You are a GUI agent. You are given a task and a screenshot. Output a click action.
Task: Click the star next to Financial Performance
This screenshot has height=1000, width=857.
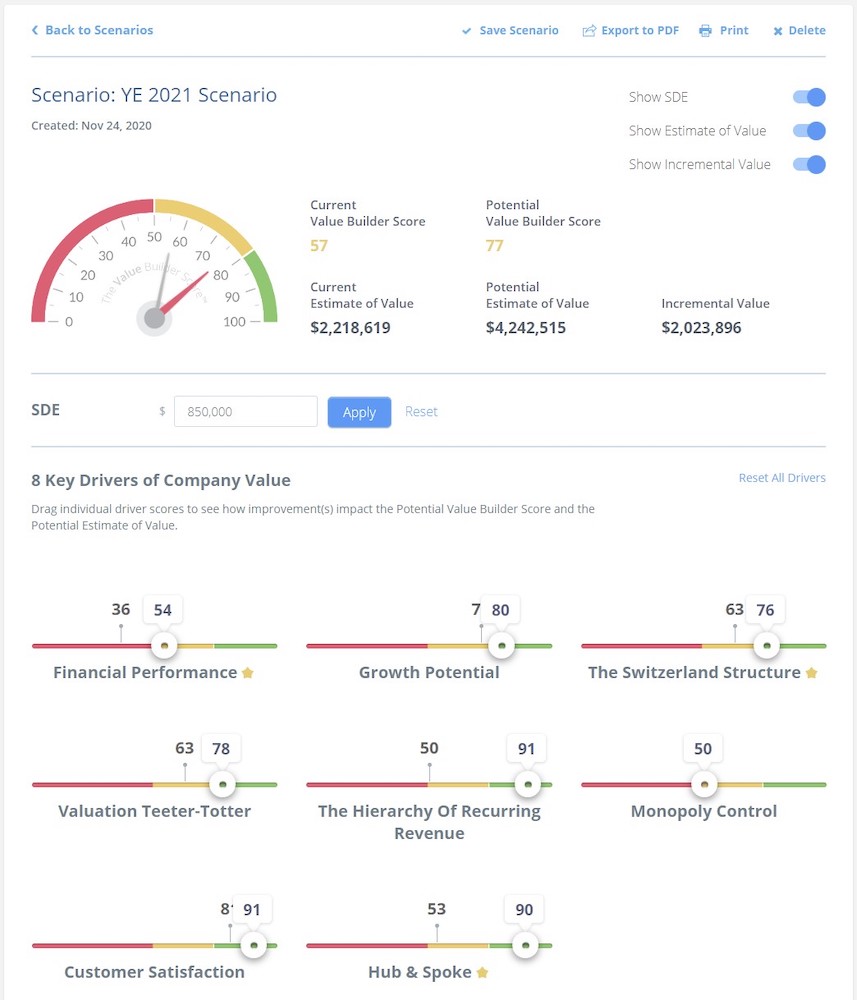click(248, 673)
